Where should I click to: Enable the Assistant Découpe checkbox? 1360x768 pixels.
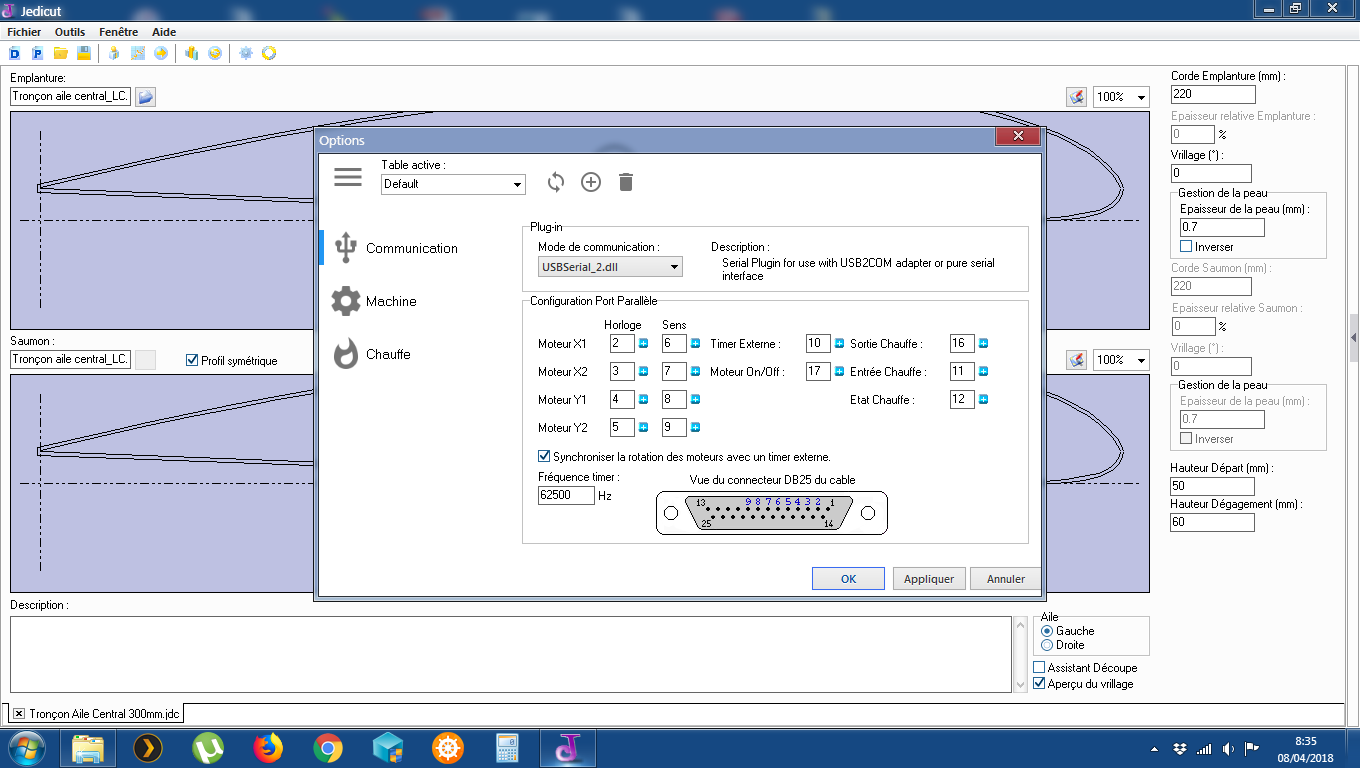(1039, 667)
